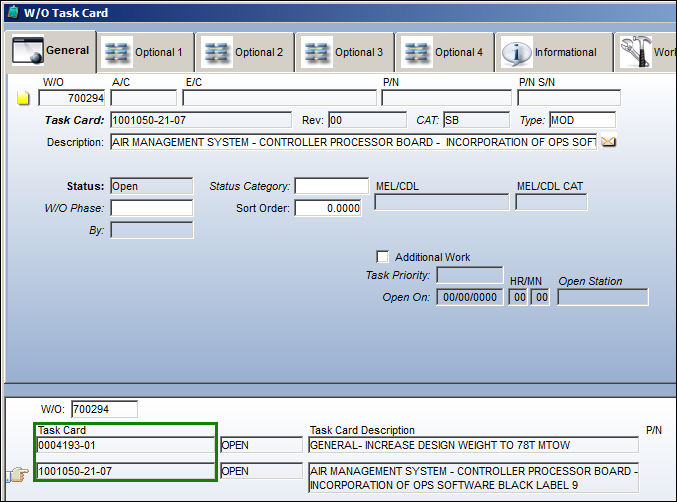
Task: Click the Informational tab's blue info icon
Action: tap(516, 54)
